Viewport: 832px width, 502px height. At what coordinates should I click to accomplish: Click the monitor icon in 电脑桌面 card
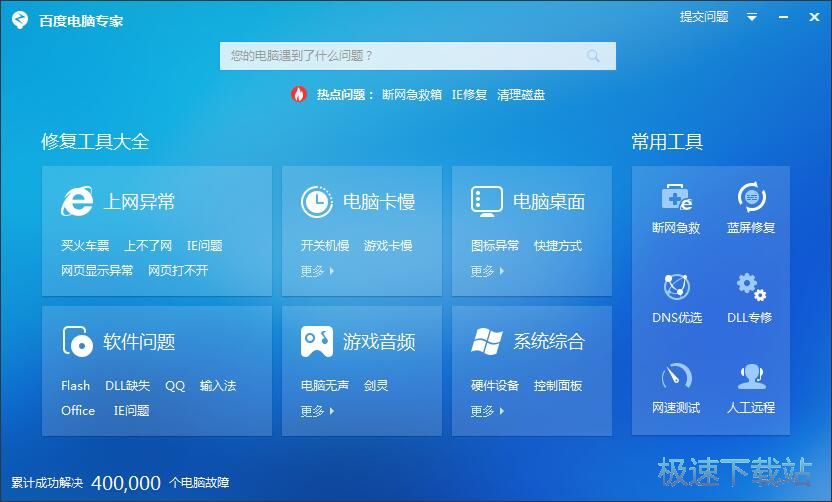[x=487, y=202]
